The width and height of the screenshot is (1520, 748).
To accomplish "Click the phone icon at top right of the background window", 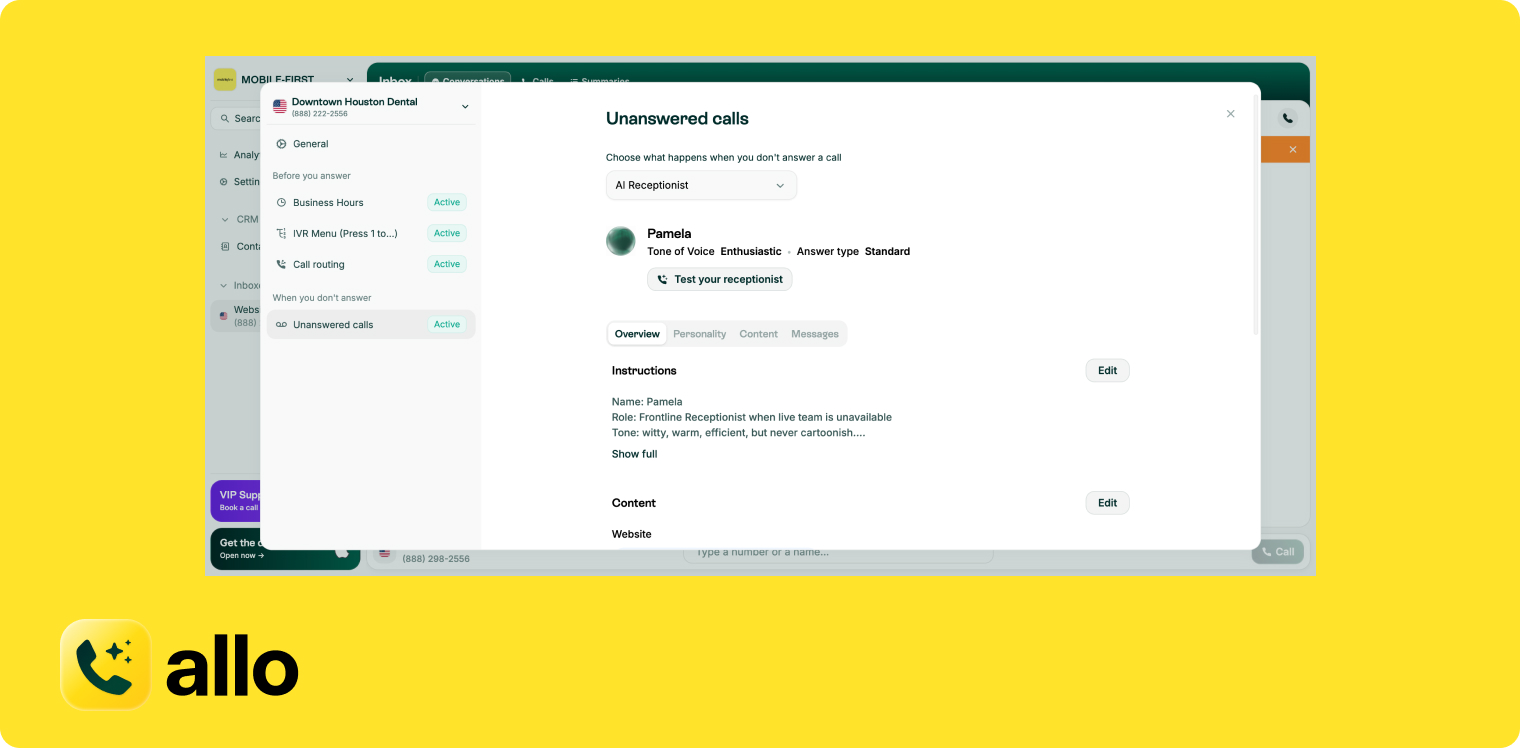I will [1287, 118].
